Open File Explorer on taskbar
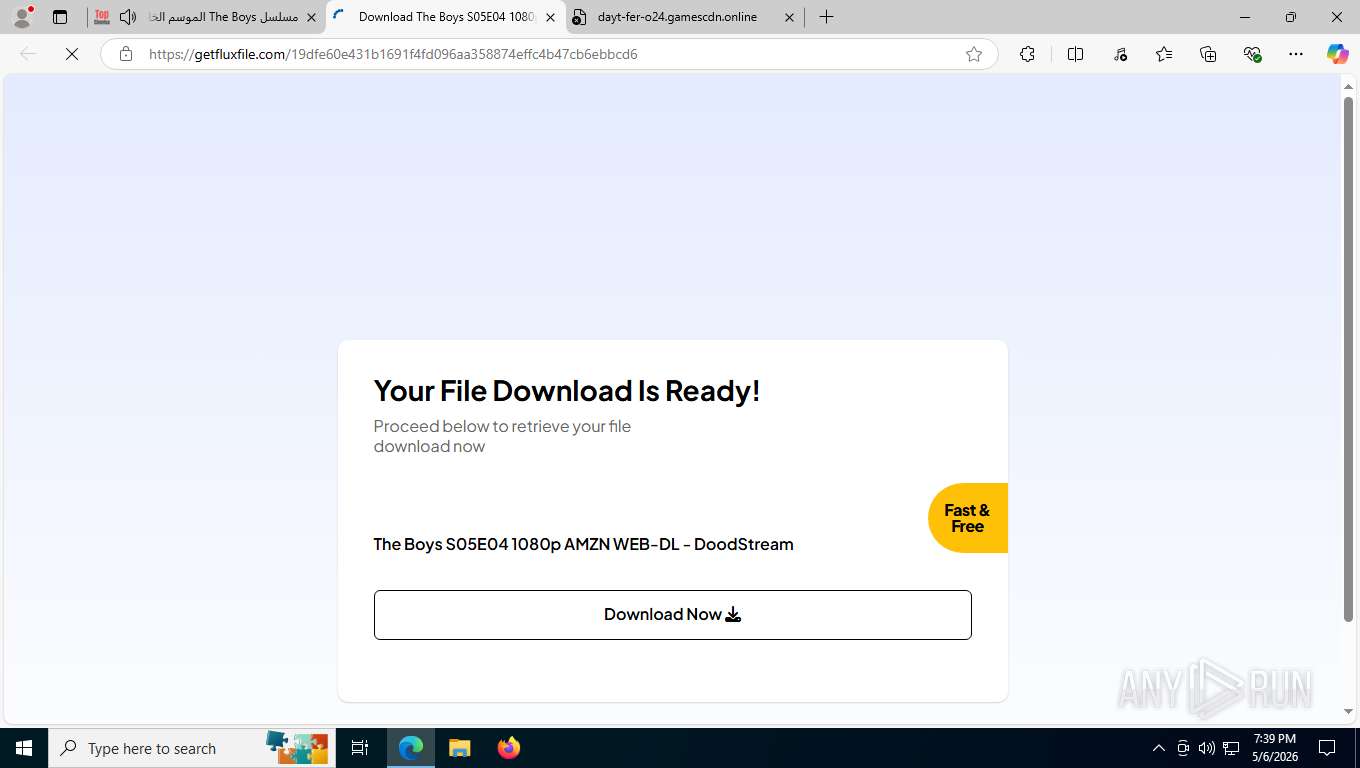Image resolution: width=1360 pixels, height=768 pixels. coord(459,748)
